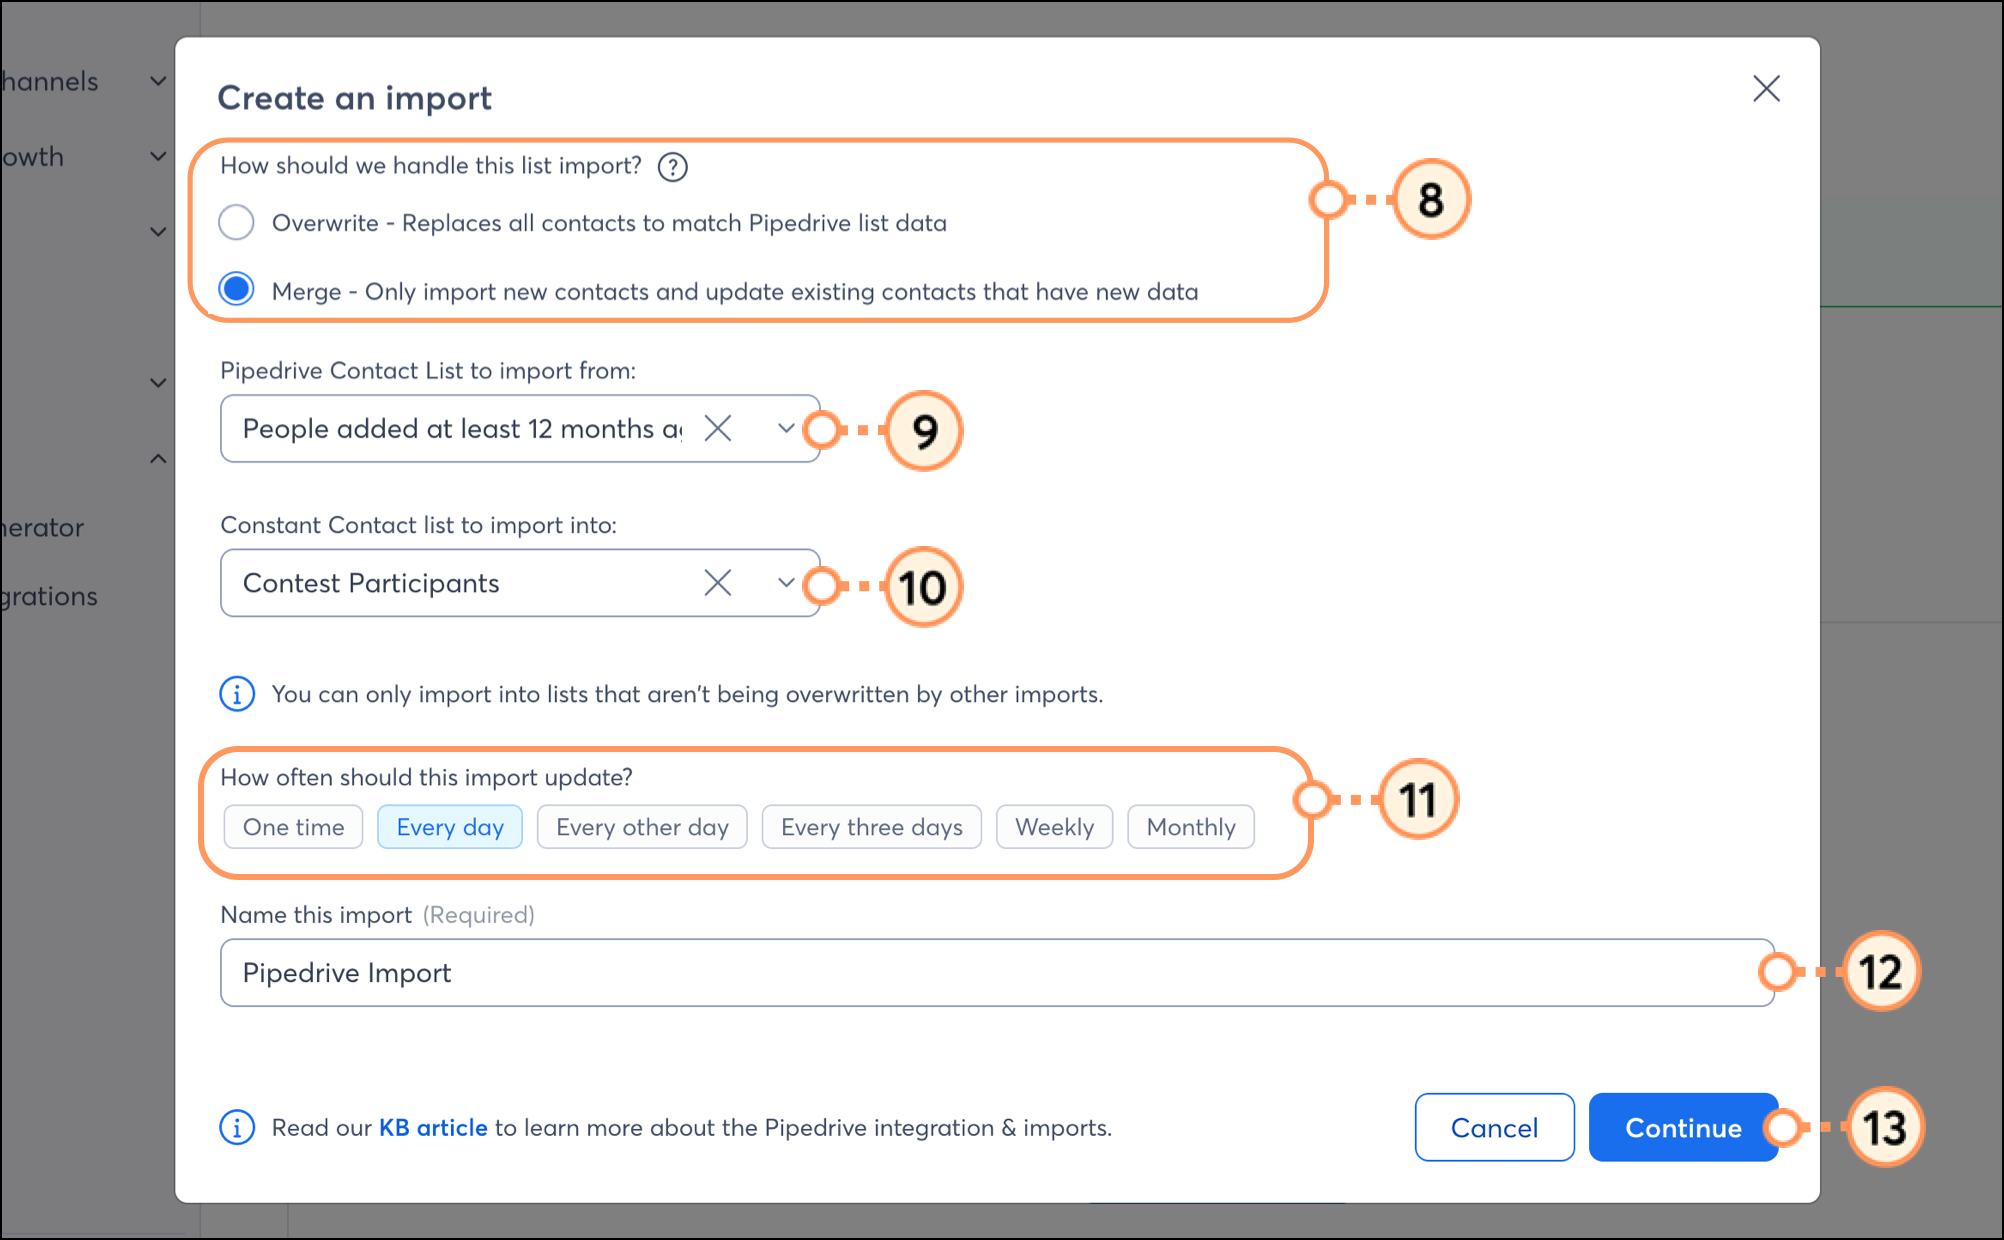The width and height of the screenshot is (2004, 1240).
Task: Set update frequency to Every other day
Action: click(x=642, y=827)
